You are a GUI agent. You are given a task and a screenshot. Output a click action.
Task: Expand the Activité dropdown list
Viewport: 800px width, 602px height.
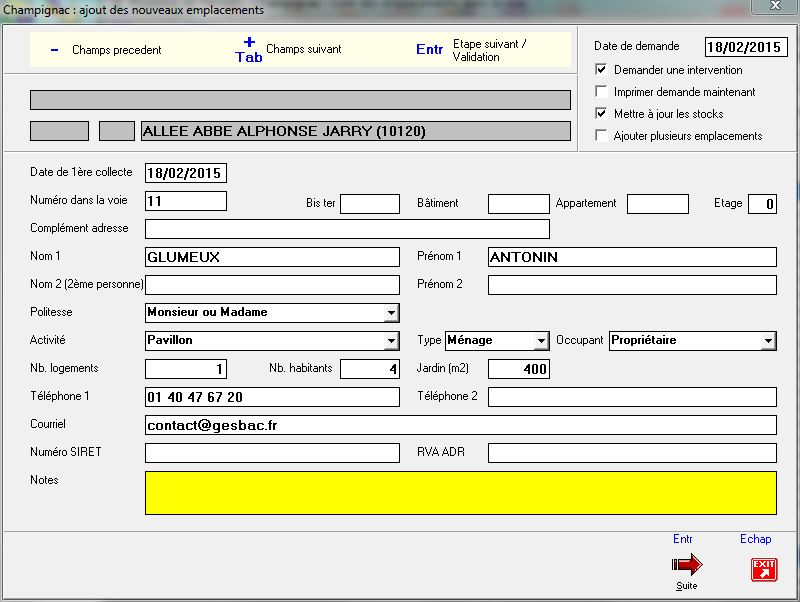tap(390, 341)
